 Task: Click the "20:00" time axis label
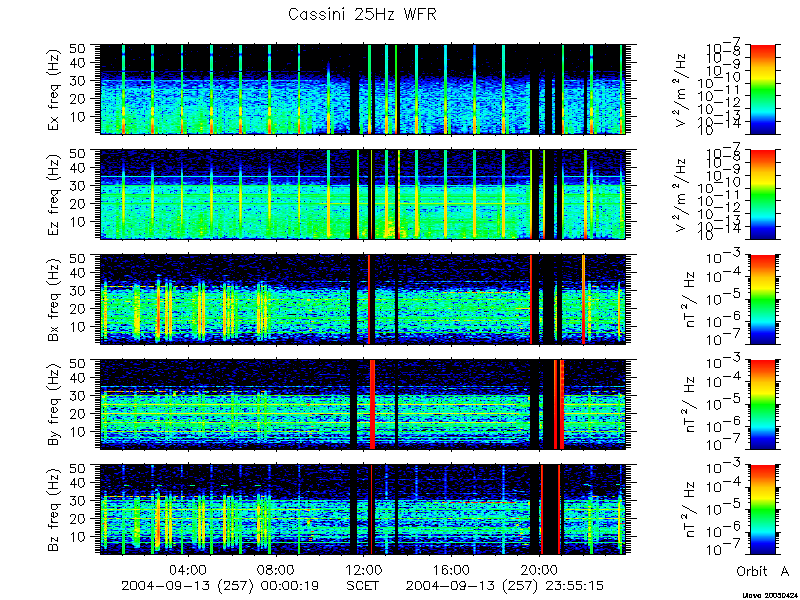coord(539,569)
